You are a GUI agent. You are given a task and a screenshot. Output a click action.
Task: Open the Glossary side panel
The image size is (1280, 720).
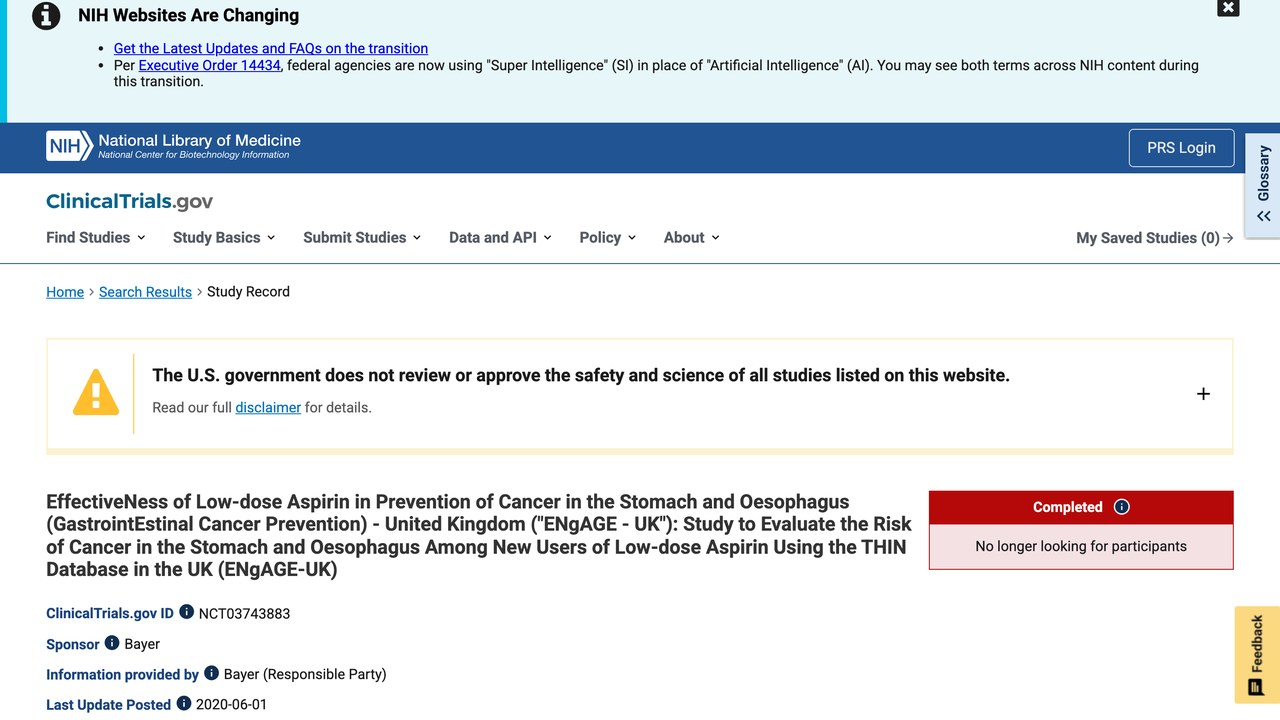pyautogui.click(x=1263, y=185)
